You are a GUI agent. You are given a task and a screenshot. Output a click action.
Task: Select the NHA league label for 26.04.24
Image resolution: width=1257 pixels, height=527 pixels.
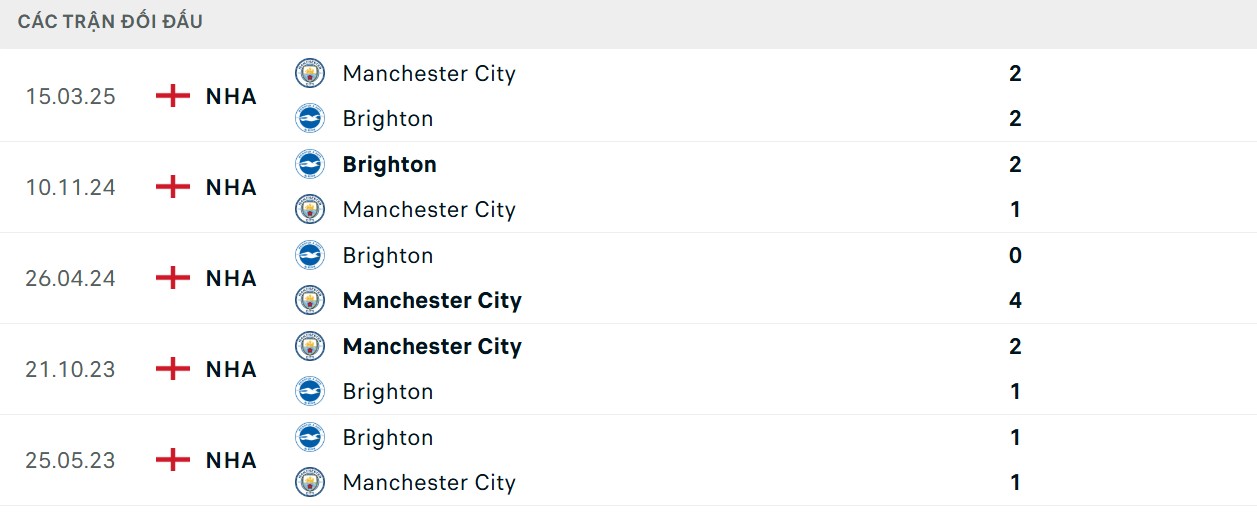pos(231,278)
